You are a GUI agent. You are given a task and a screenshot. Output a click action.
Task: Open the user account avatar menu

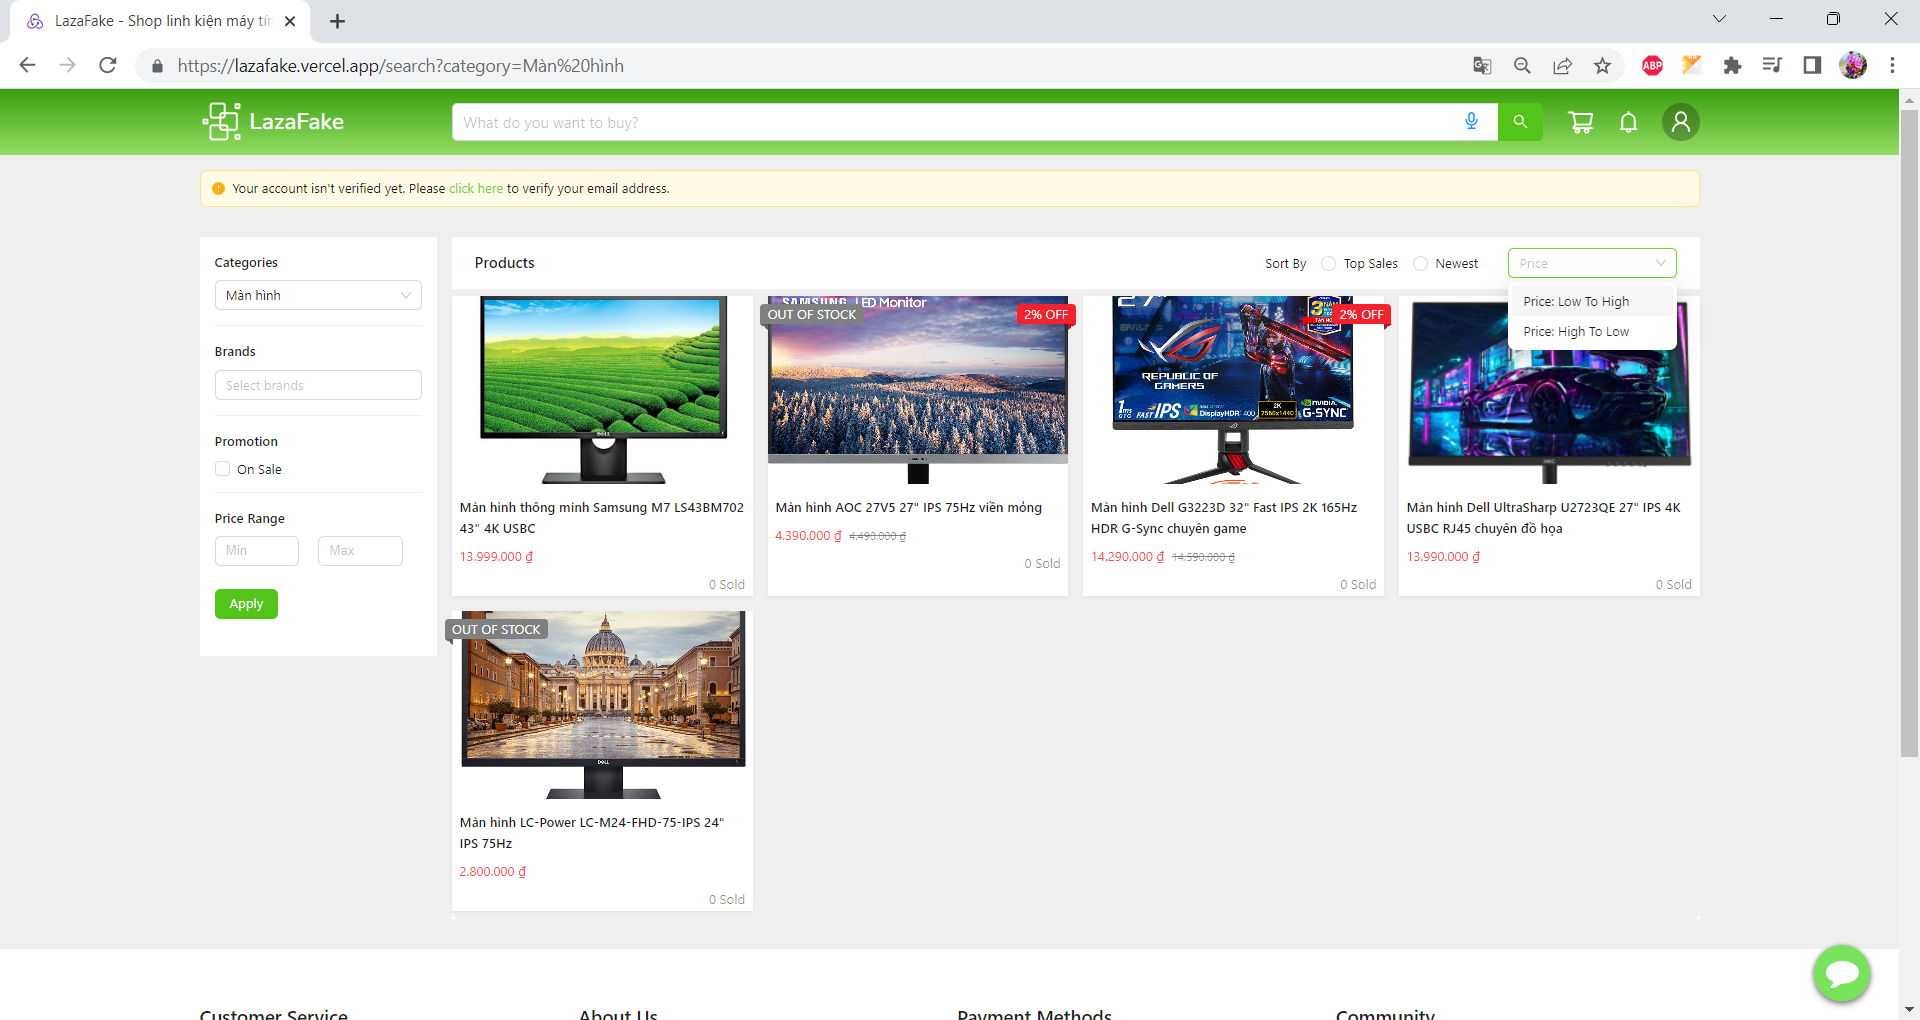coord(1681,122)
